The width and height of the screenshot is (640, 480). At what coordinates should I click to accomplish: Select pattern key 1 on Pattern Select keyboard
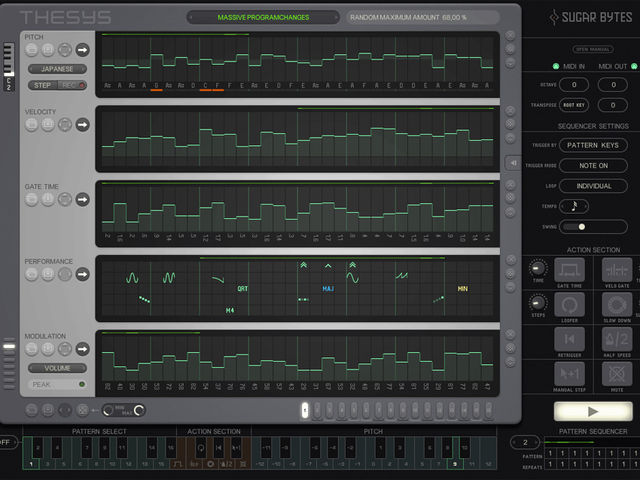[30, 464]
